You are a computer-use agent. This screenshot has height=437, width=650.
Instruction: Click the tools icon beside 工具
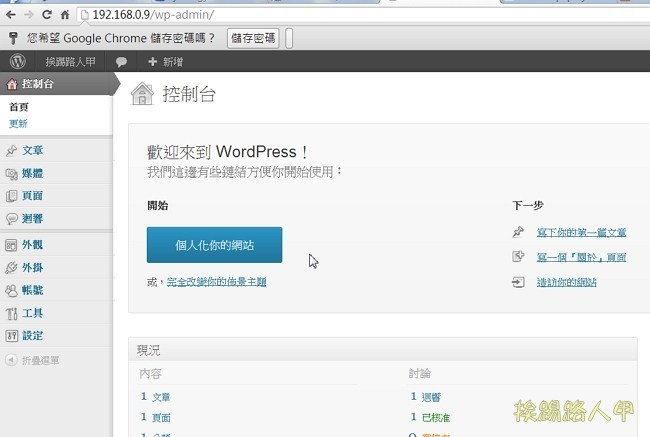pyautogui.click(x=12, y=313)
